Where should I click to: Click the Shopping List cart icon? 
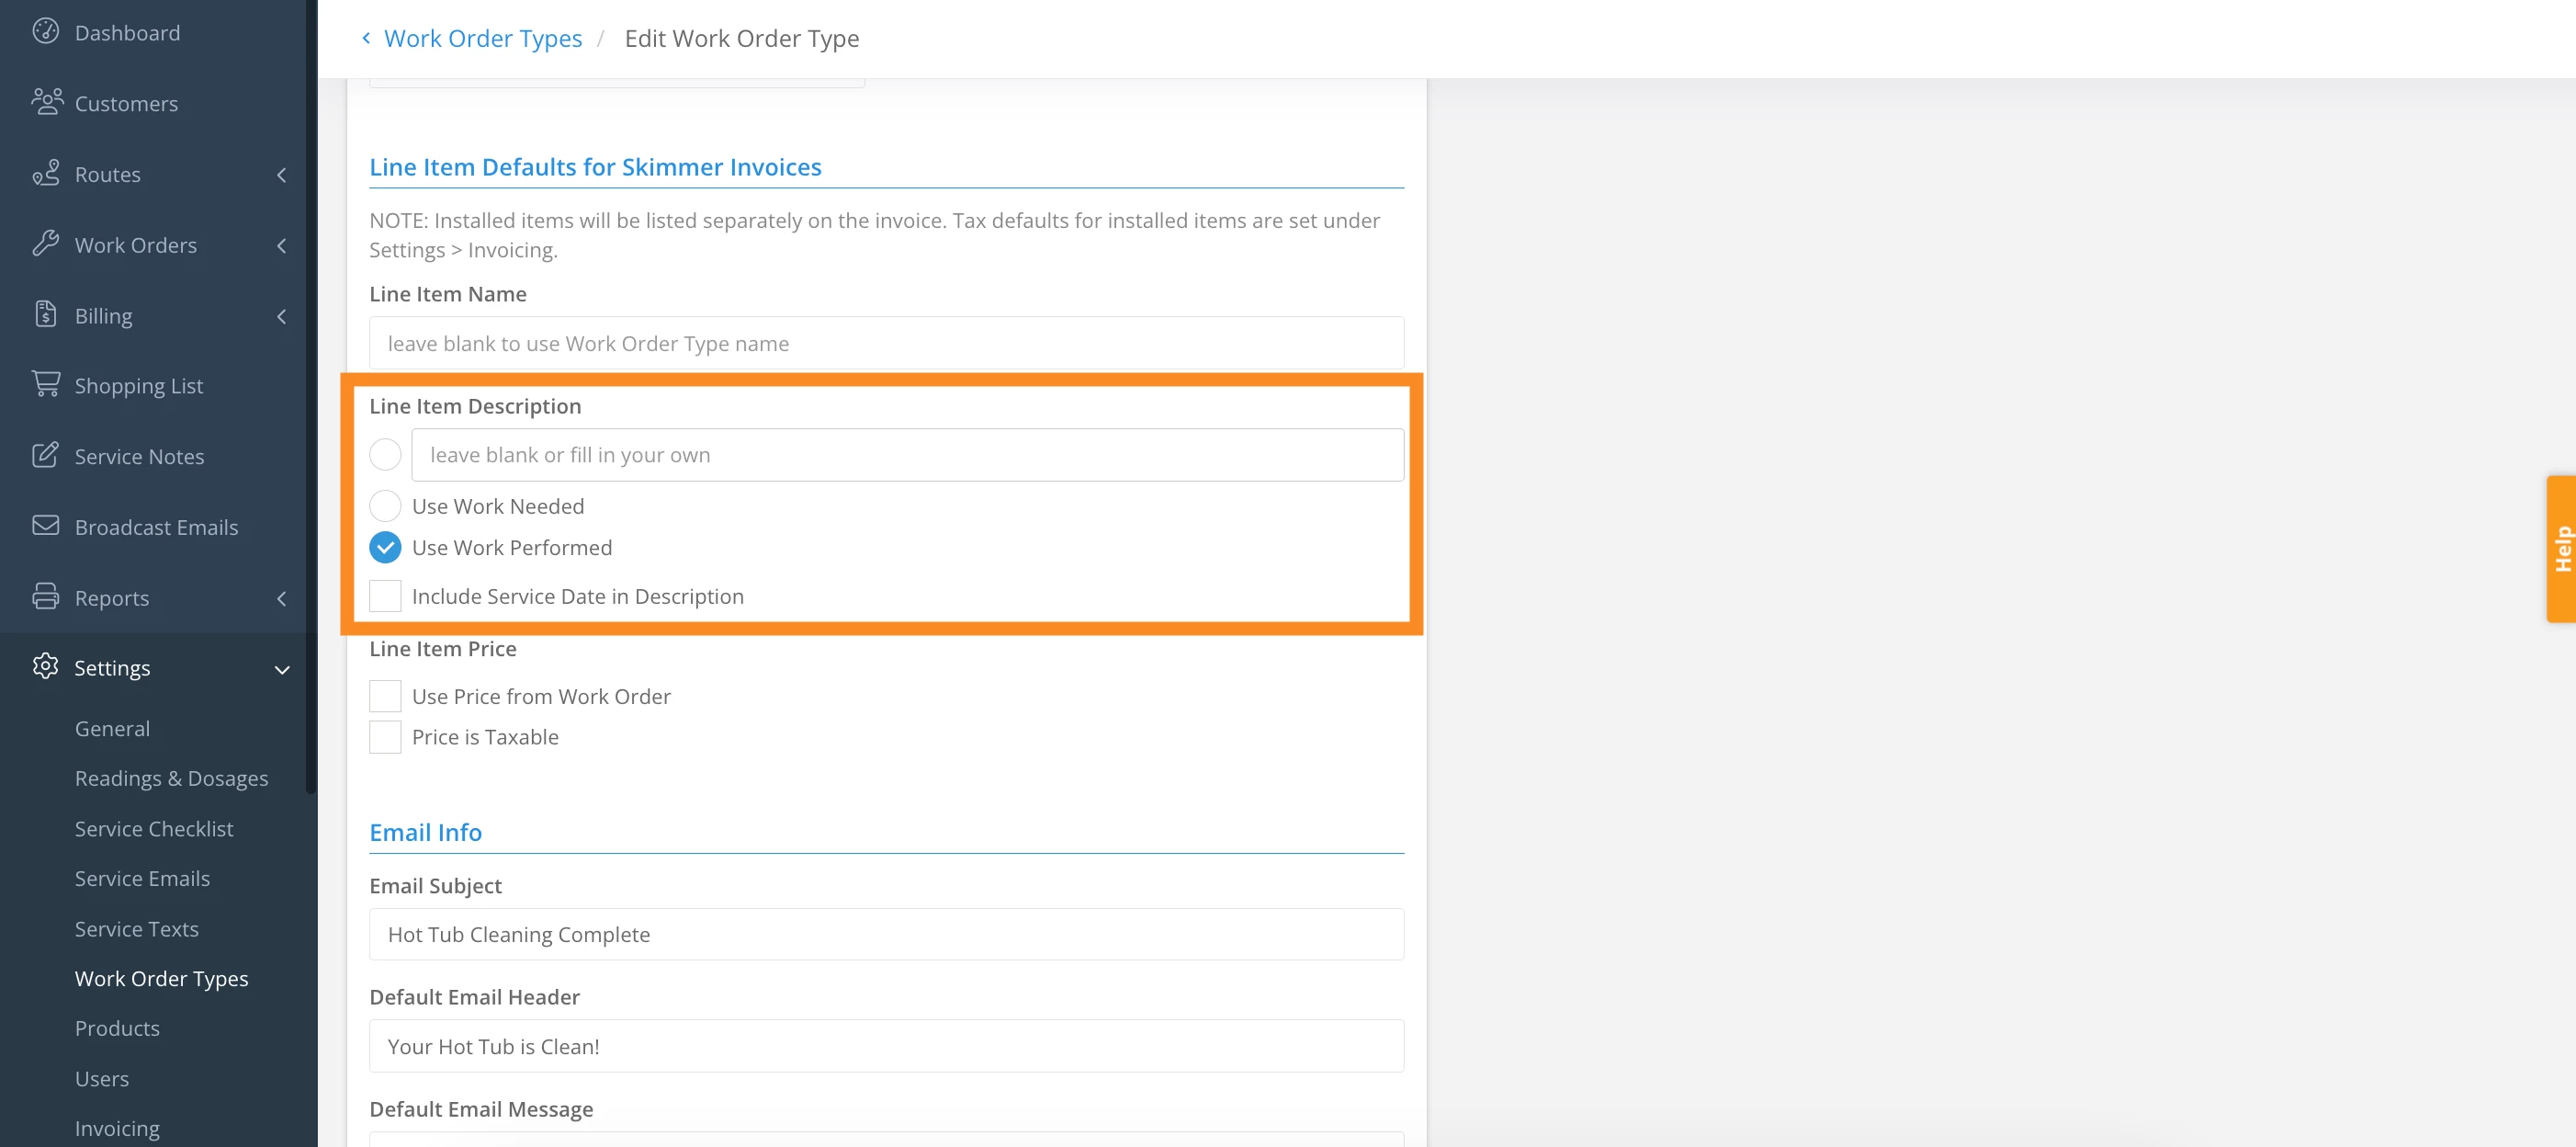pyautogui.click(x=45, y=384)
